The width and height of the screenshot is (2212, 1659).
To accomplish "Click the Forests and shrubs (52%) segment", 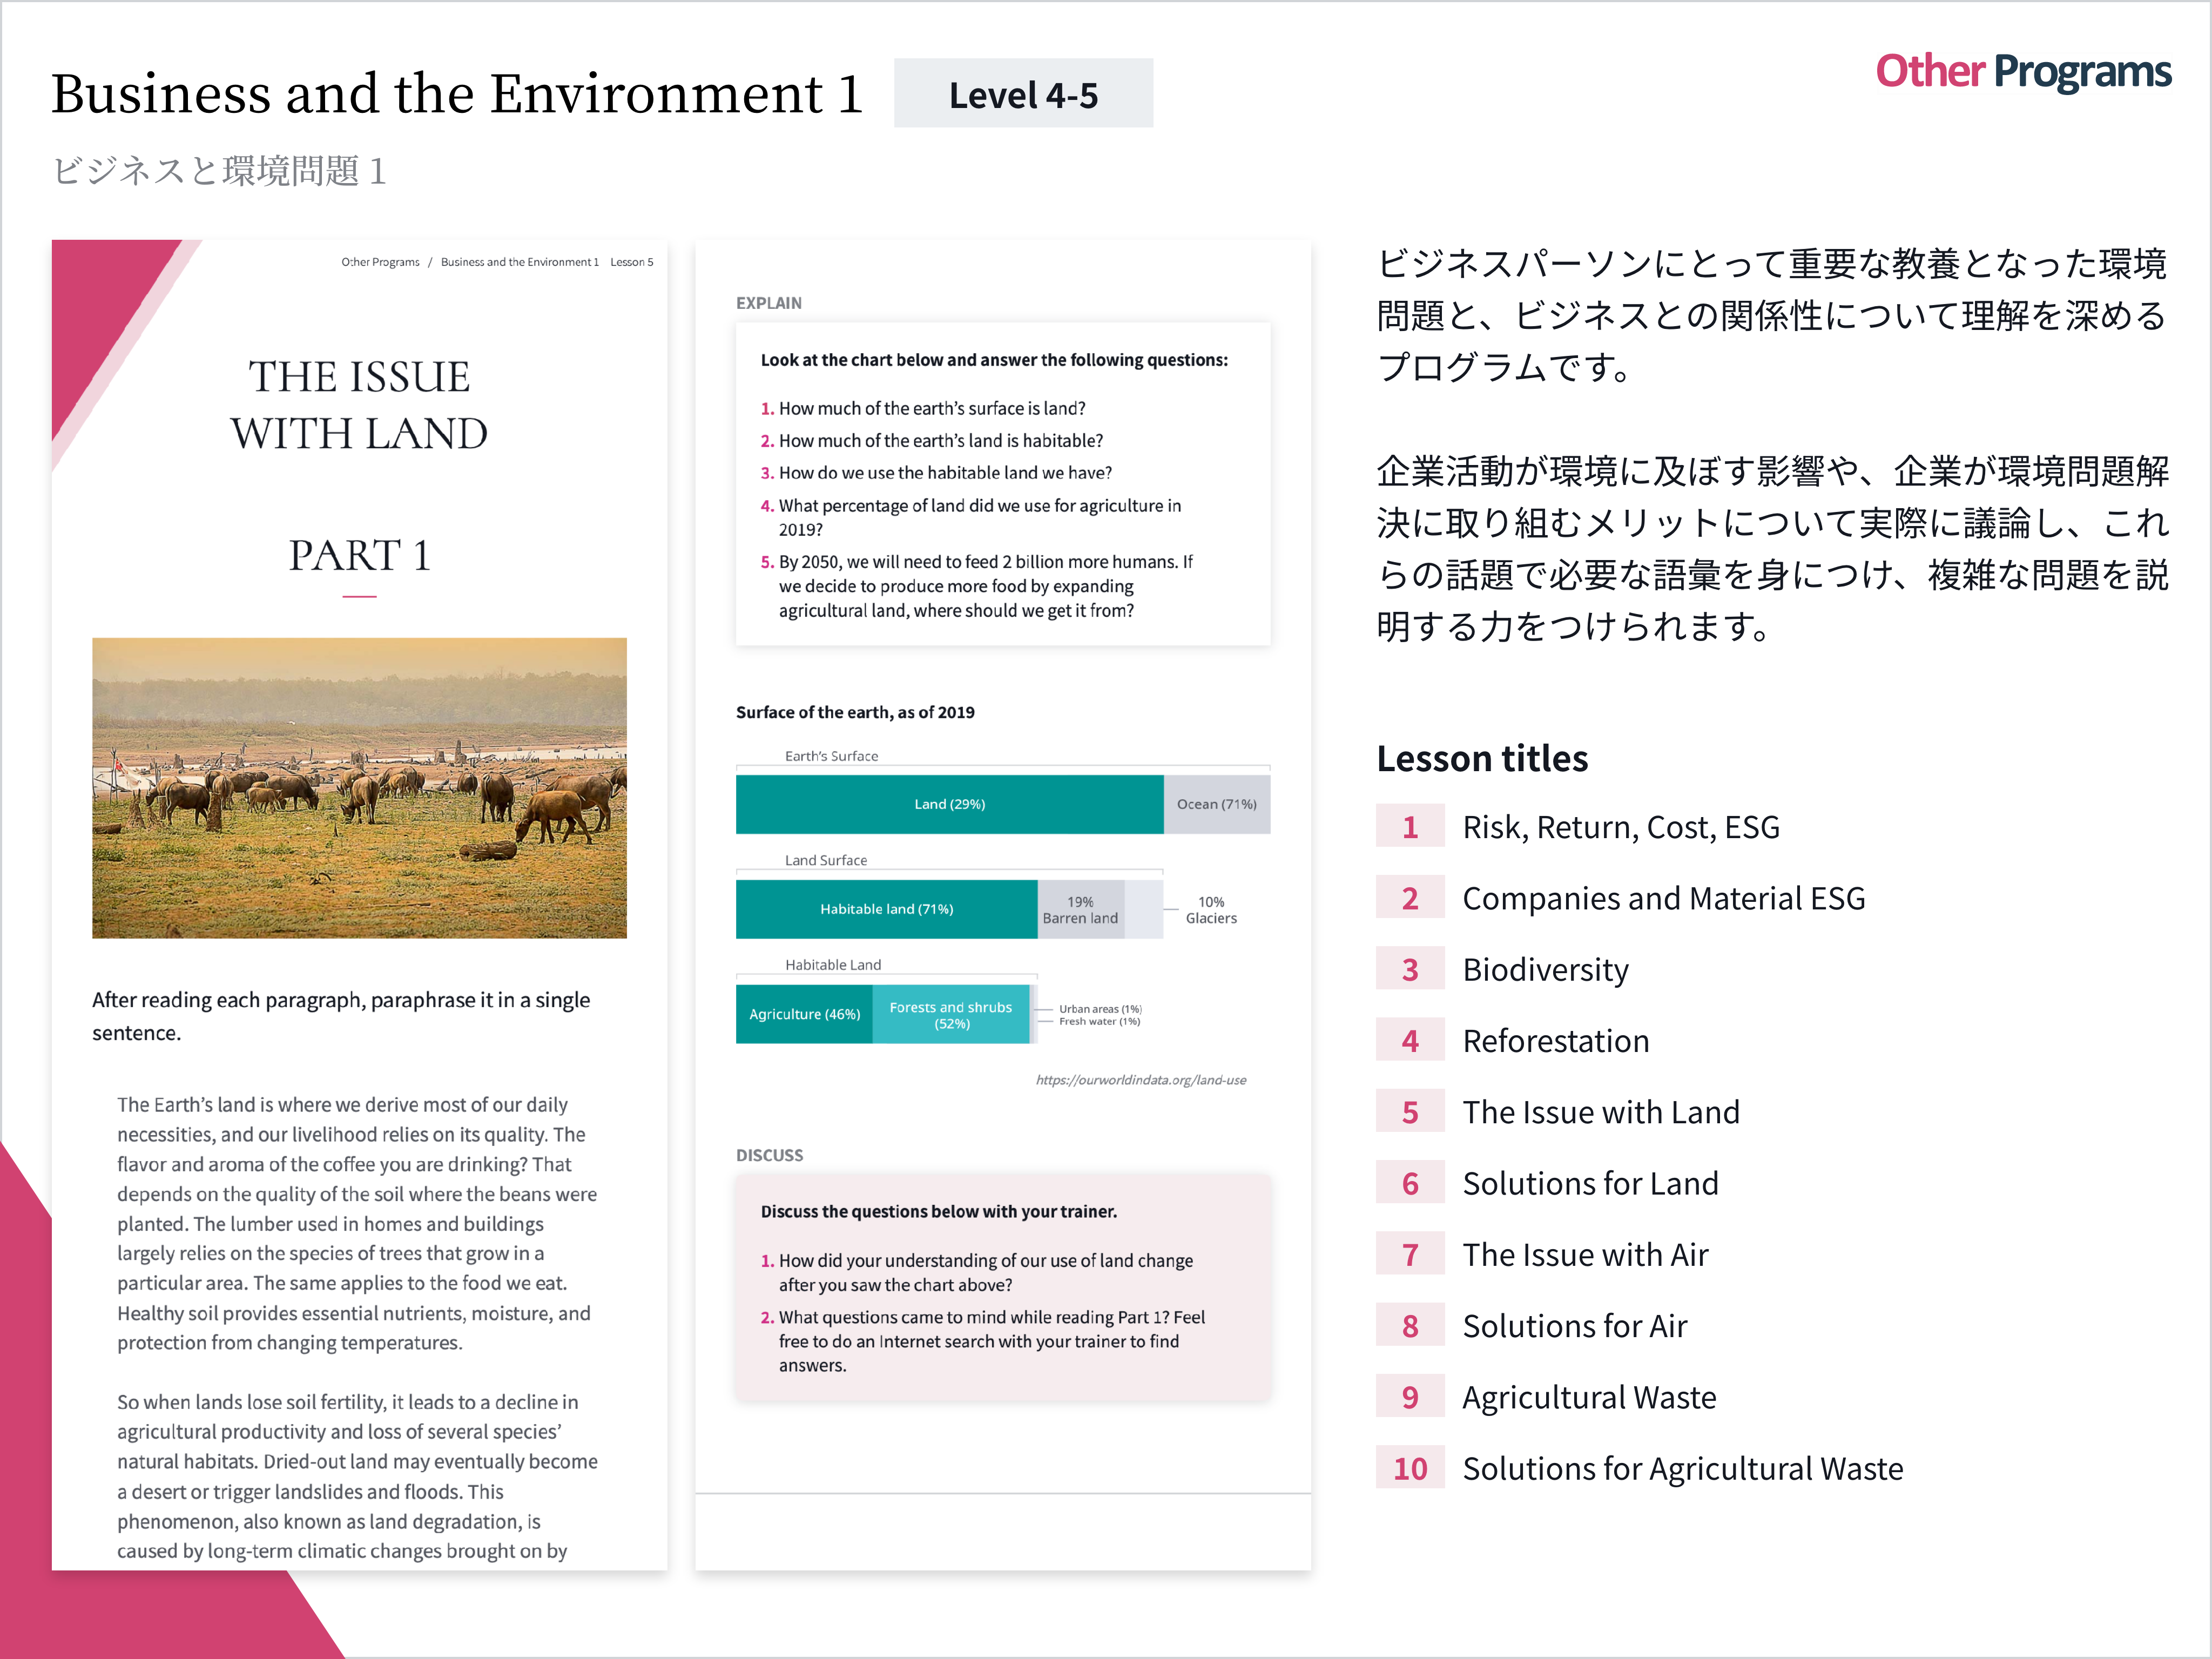I will click(x=950, y=1015).
